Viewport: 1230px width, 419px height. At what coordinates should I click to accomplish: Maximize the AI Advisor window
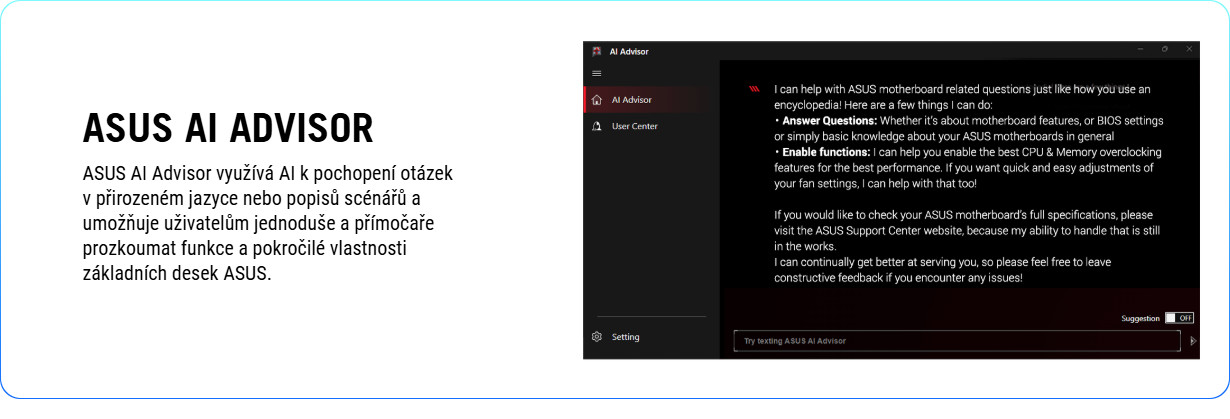[1164, 50]
